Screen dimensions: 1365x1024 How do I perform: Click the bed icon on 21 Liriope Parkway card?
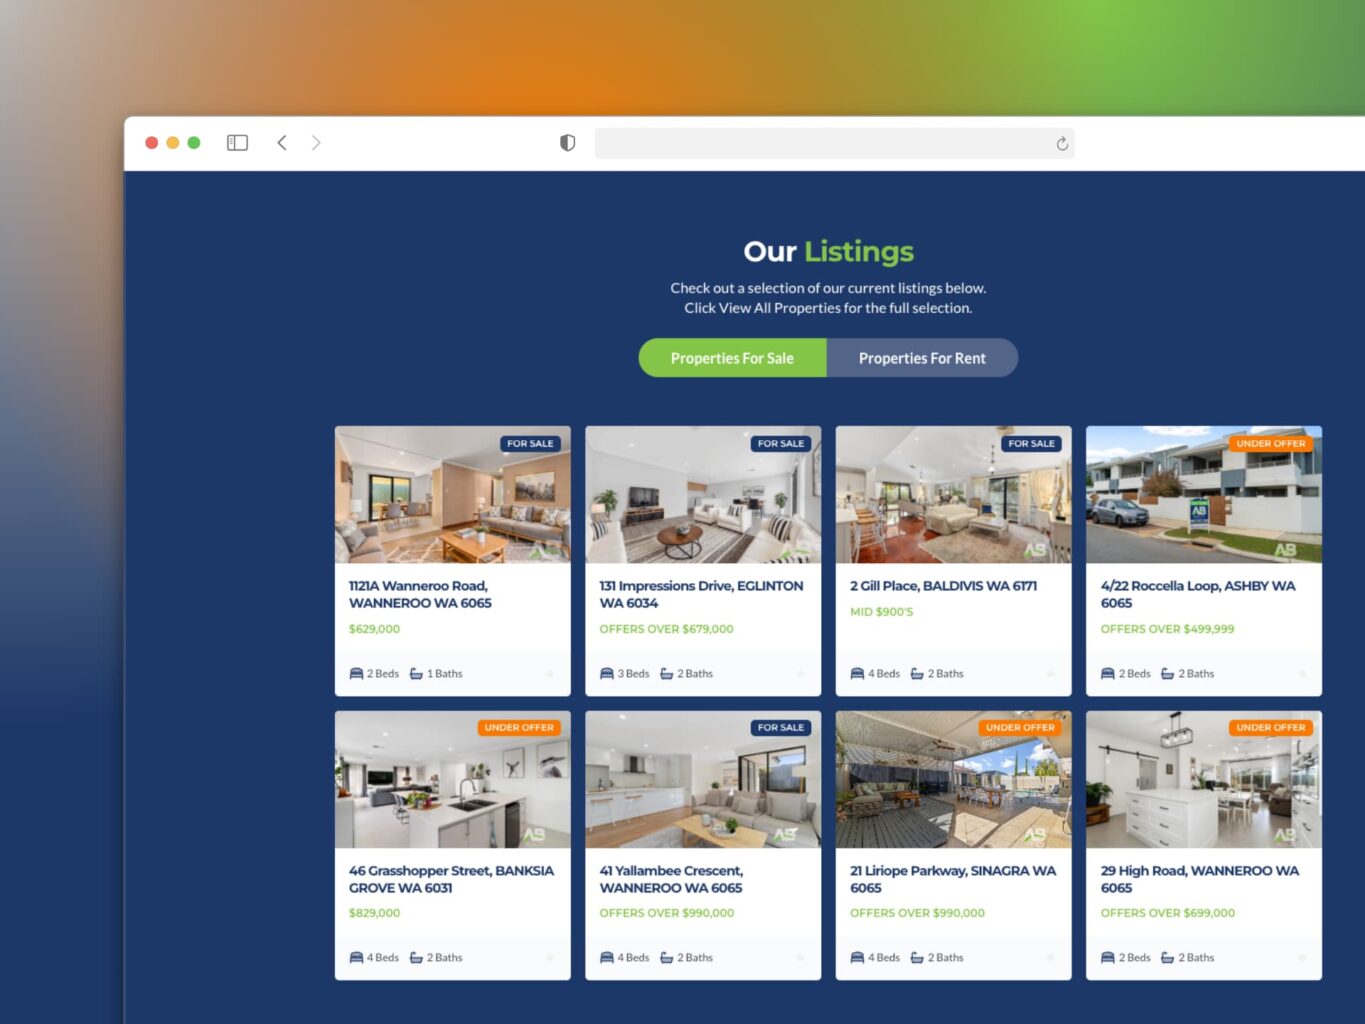[x=857, y=958]
